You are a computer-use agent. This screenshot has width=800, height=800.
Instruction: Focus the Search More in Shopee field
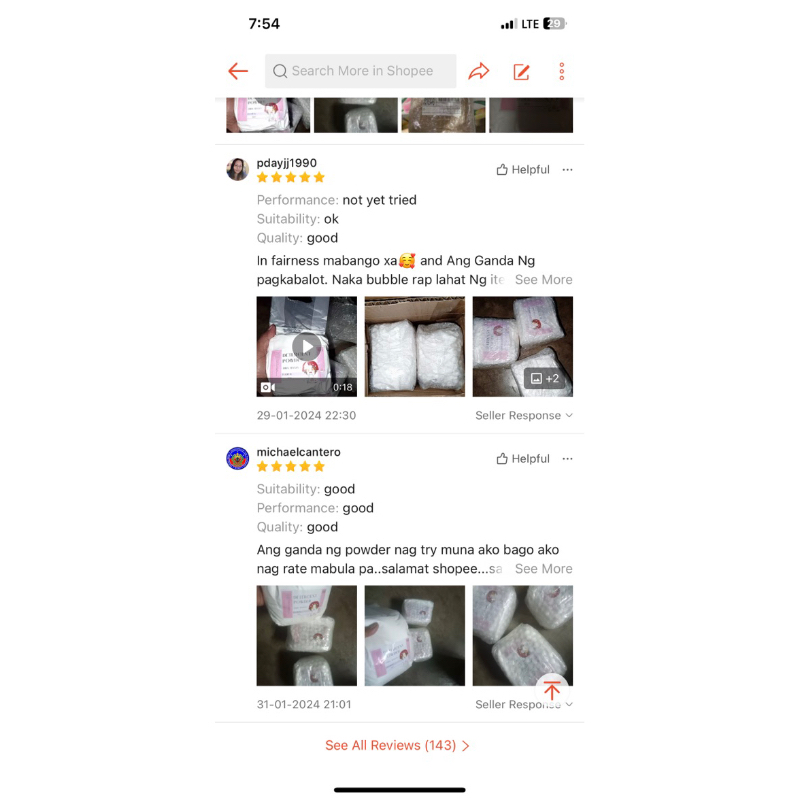pos(360,71)
